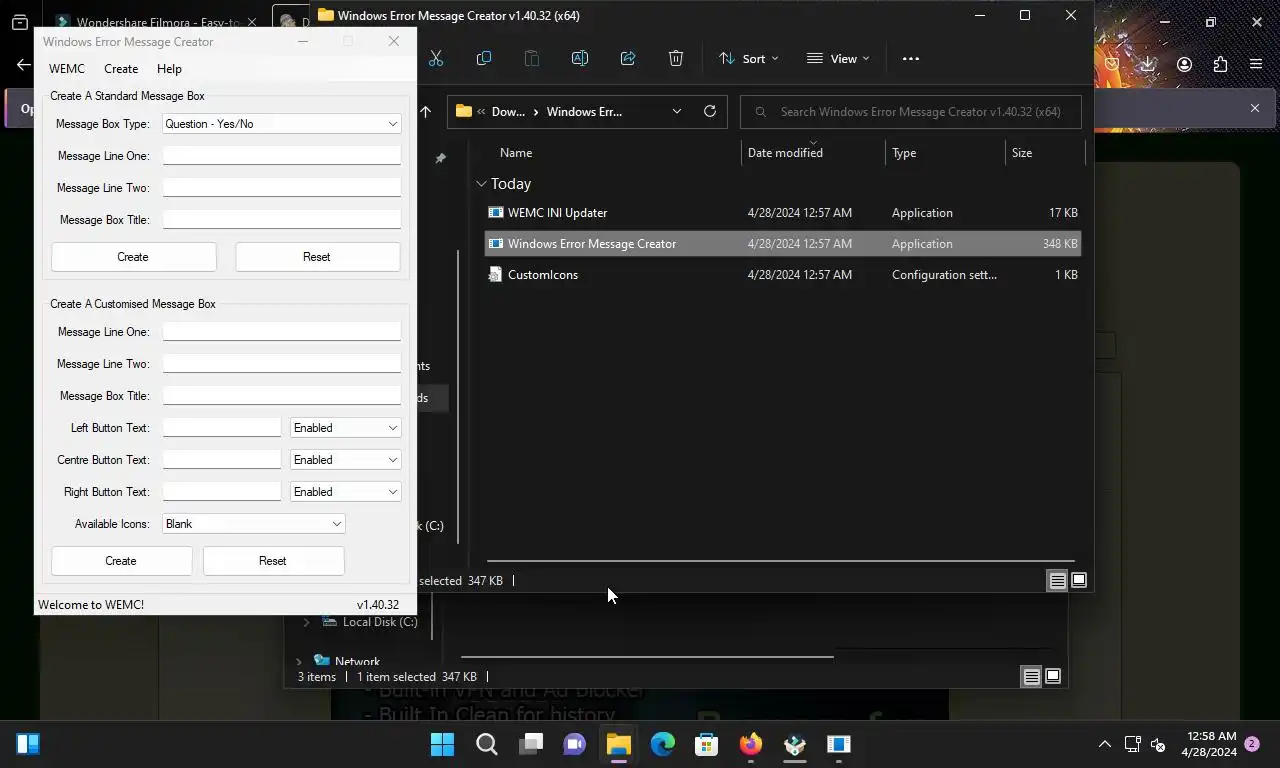Open Firefox from taskbar
Viewport: 1280px width, 768px height.
751,744
